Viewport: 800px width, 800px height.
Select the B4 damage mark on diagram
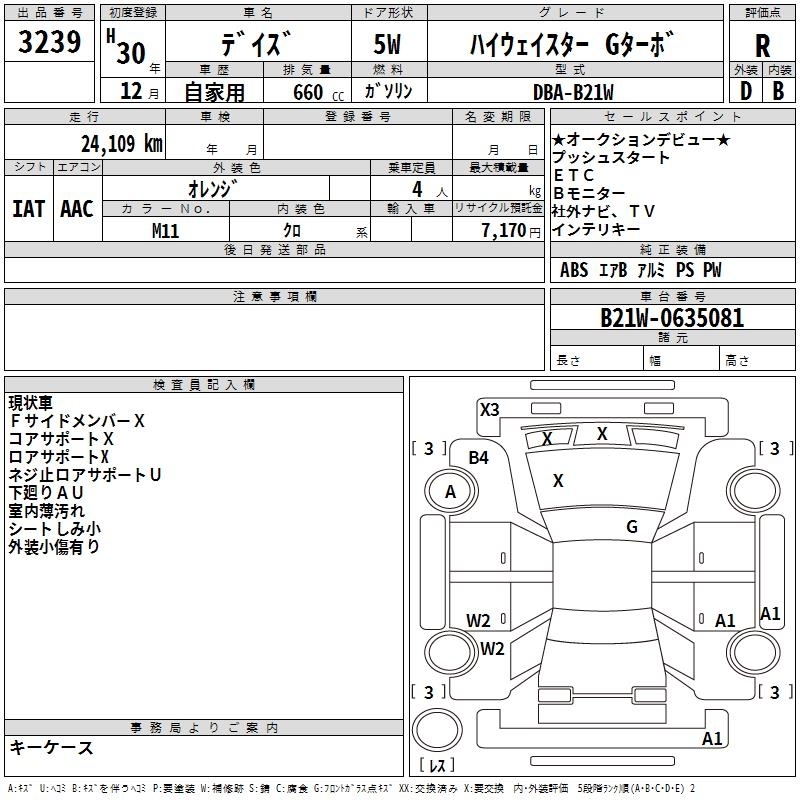[479, 458]
